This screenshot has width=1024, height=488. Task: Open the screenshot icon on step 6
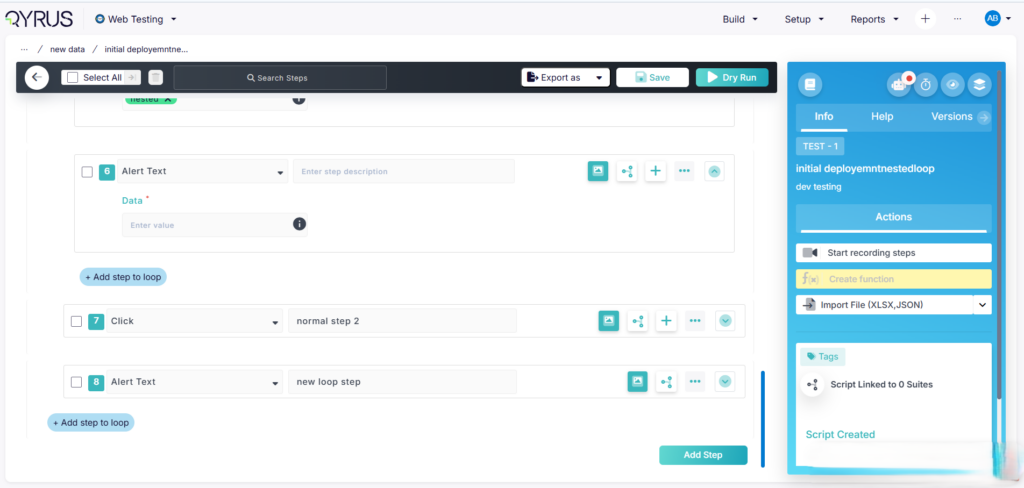(597, 171)
